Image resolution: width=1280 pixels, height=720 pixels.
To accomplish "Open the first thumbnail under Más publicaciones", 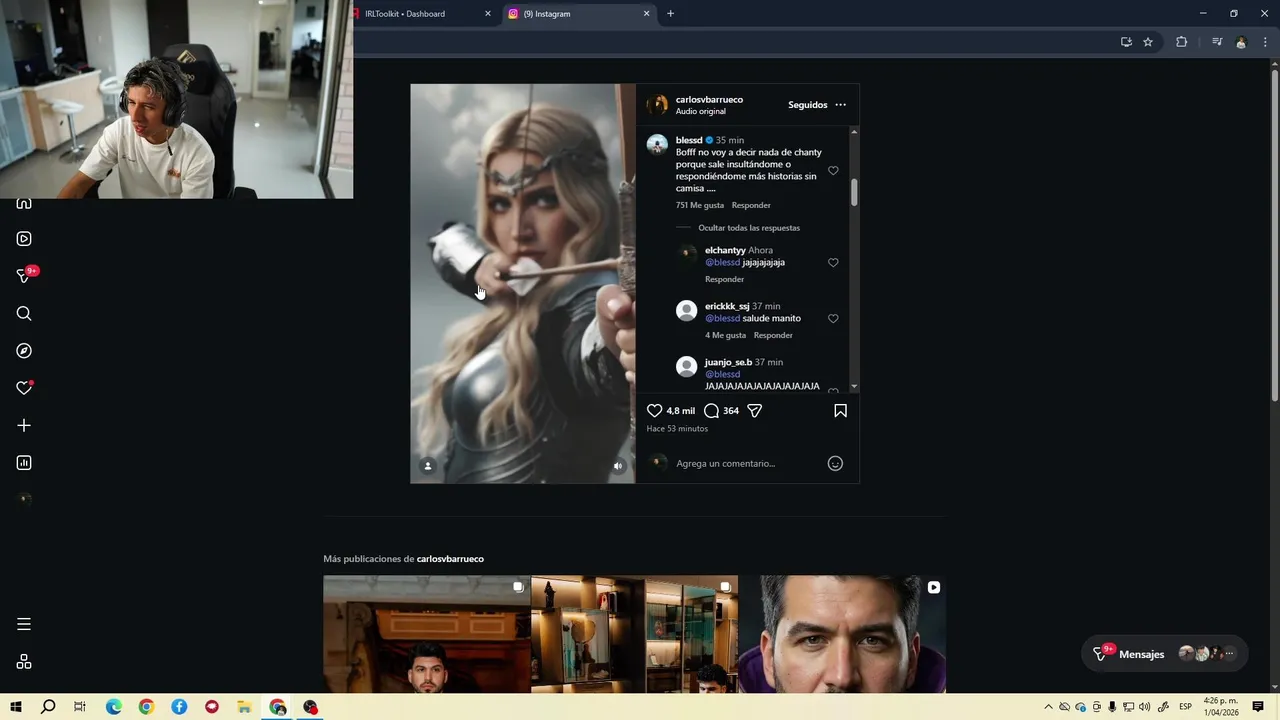I will click(x=427, y=634).
